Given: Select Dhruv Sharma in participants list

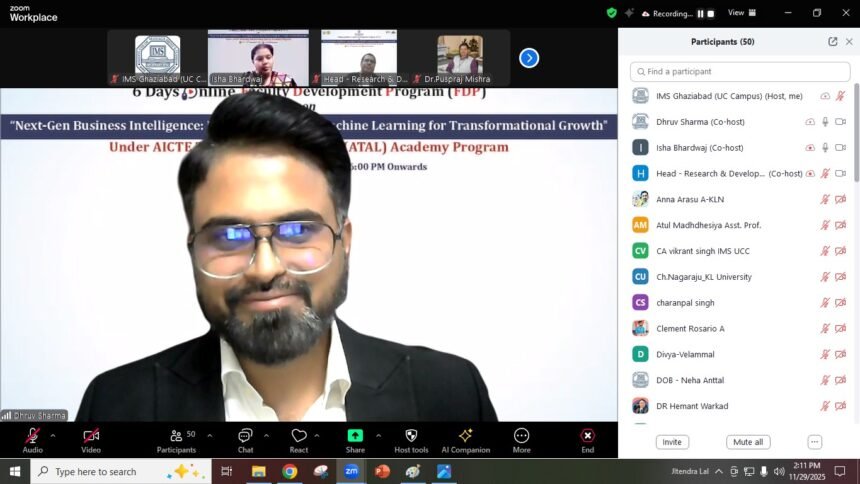Looking at the screenshot, I should (x=700, y=122).
